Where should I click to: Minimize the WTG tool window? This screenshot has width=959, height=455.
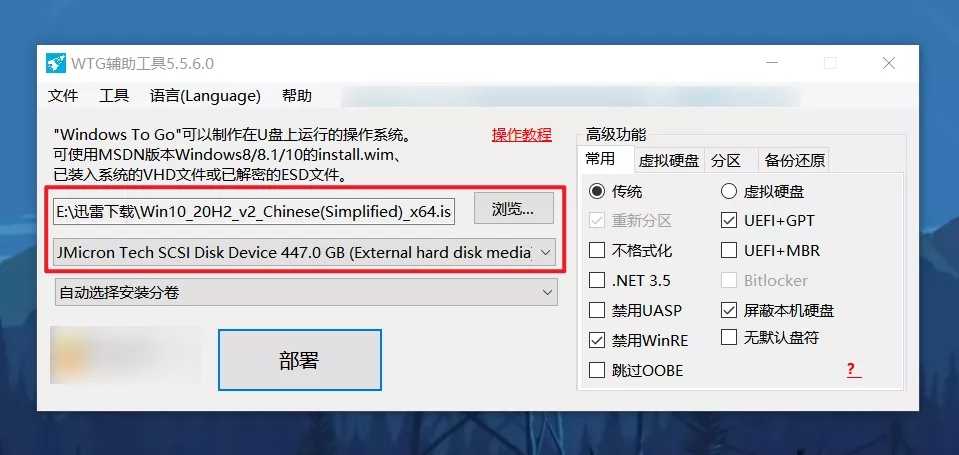(x=772, y=62)
